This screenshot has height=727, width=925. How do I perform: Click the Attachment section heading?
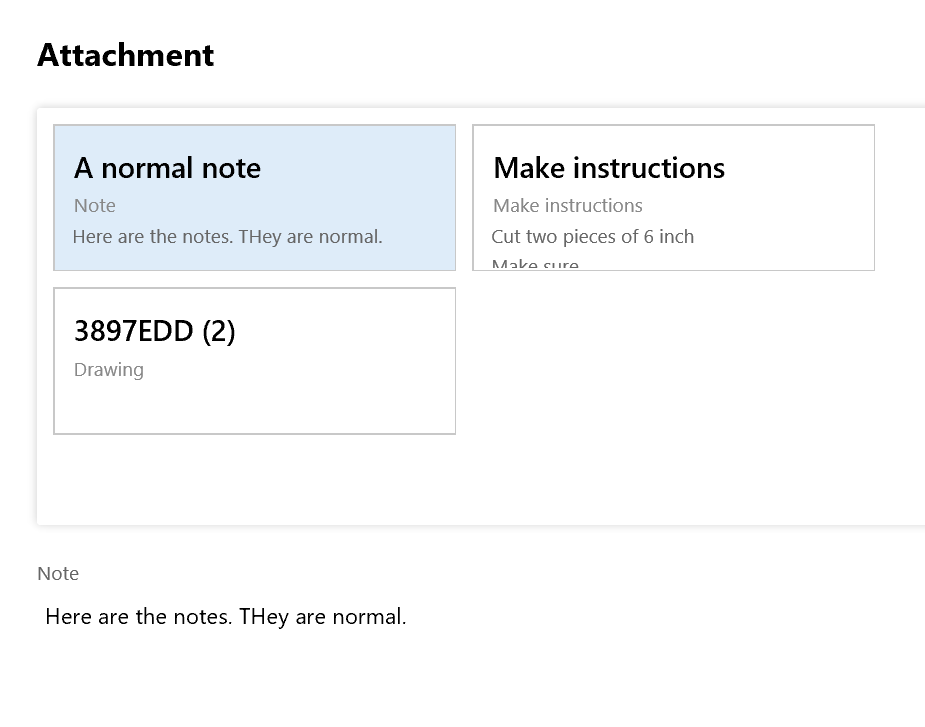pos(125,55)
